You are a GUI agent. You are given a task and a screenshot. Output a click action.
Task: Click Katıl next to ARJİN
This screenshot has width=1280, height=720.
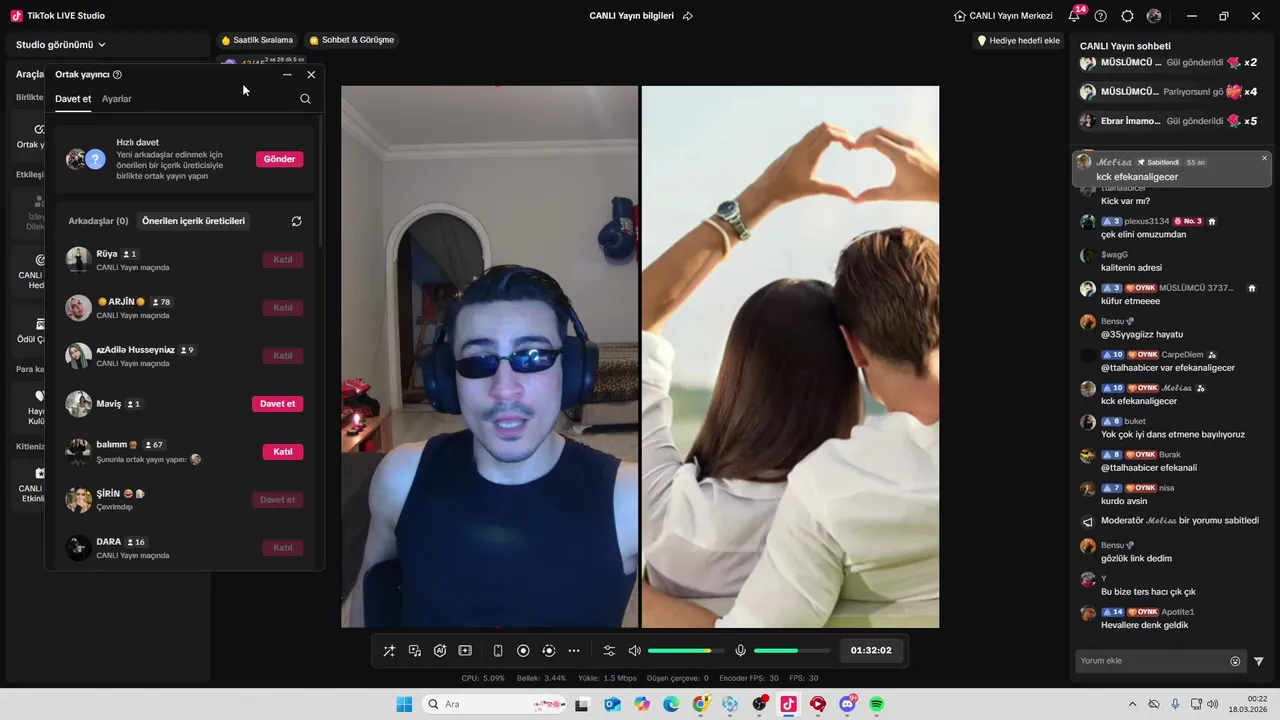pos(283,308)
